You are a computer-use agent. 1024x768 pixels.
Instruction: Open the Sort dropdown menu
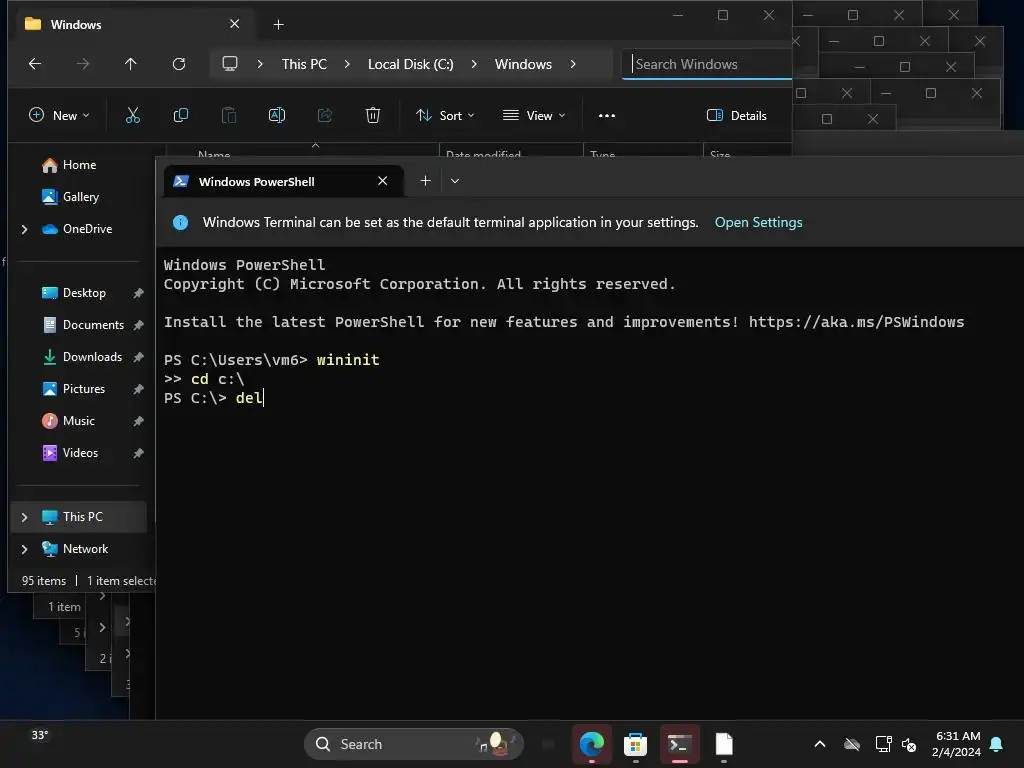point(445,116)
